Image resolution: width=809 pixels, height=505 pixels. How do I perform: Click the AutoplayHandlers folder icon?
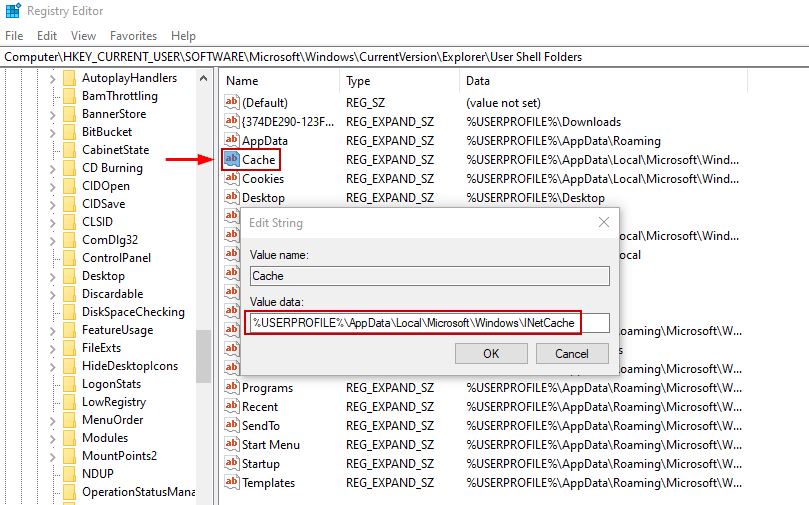pyautogui.click(x=69, y=78)
